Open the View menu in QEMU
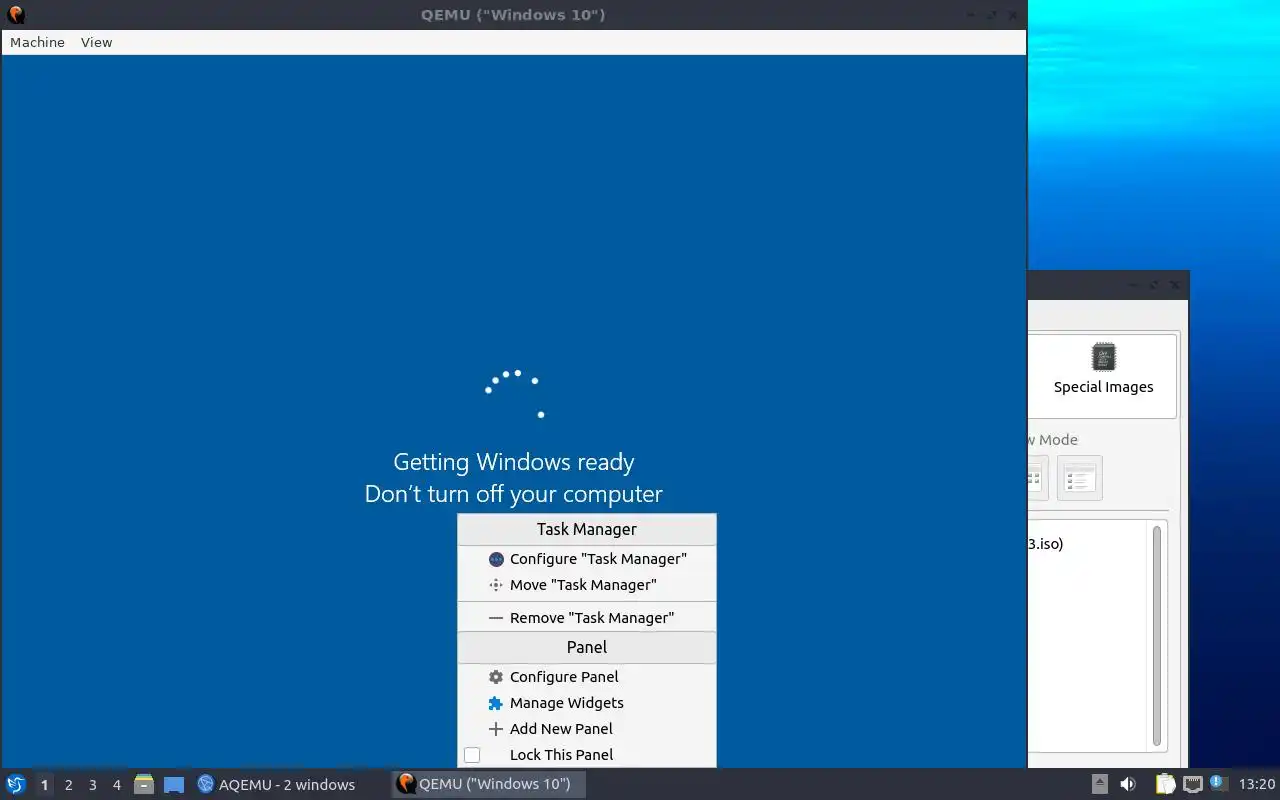The width and height of the screenshot is (1280, 800). point(96,42)
